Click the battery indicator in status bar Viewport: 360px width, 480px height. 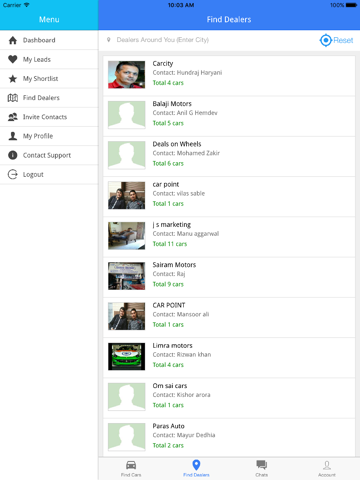click(351, 5)
